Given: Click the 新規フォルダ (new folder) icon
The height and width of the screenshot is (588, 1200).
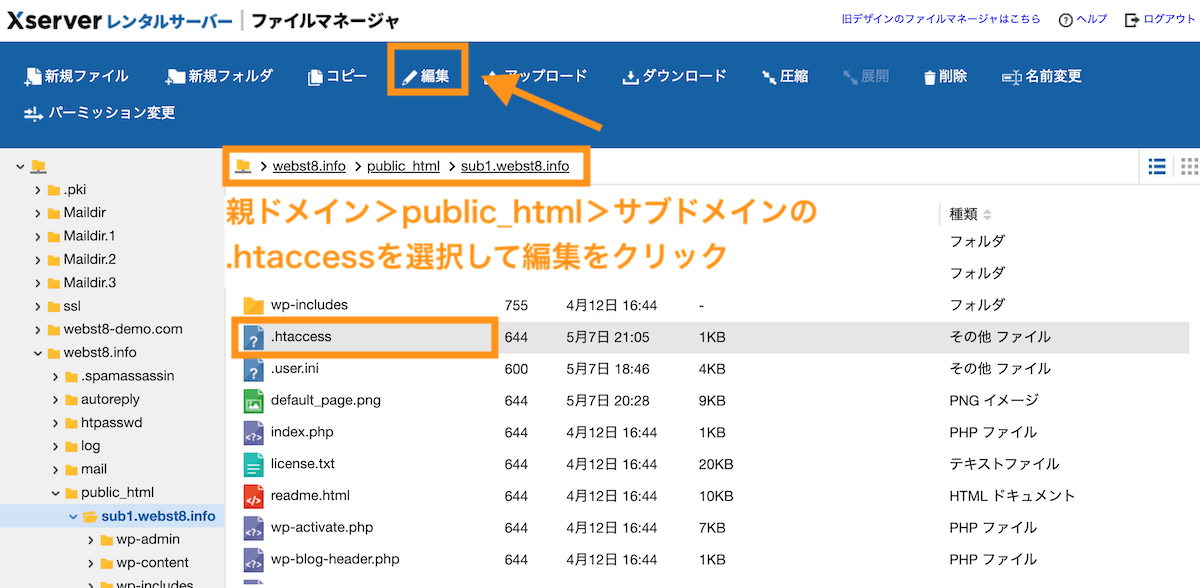Looking at the screenshot, I should [x=218, y=75].
